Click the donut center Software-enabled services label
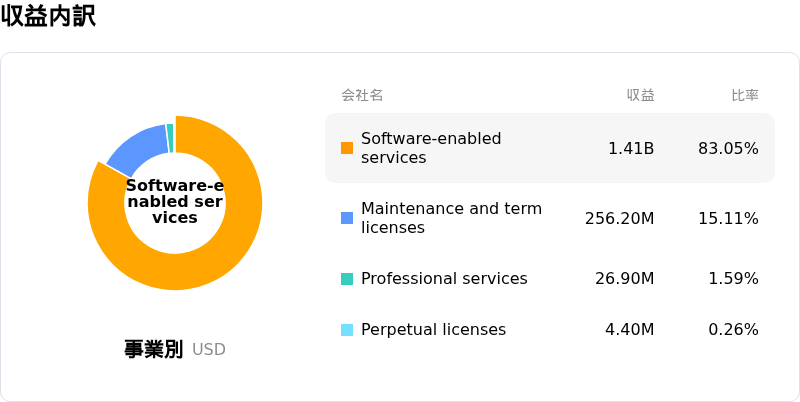The width and height of the screenshot is (800, 402). [174, 202]
